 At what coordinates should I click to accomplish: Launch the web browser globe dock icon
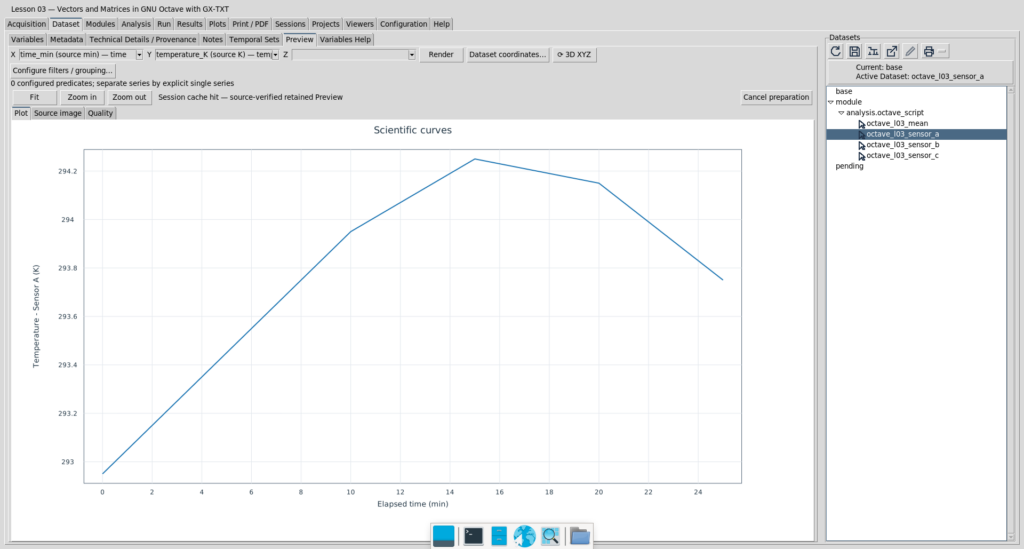[x=524, y=536]
